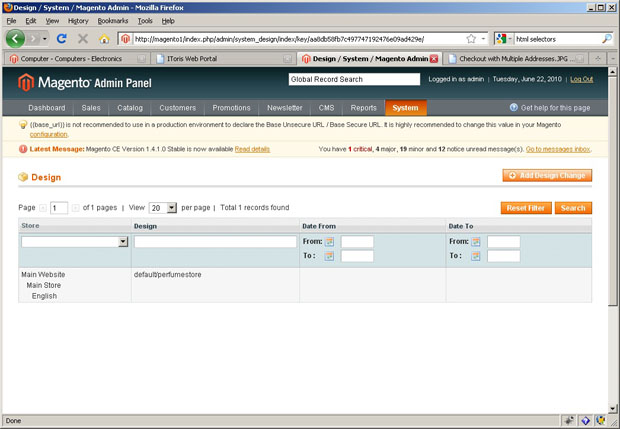
Task: Click the Add Design Change button
Action: pos(547,176)
